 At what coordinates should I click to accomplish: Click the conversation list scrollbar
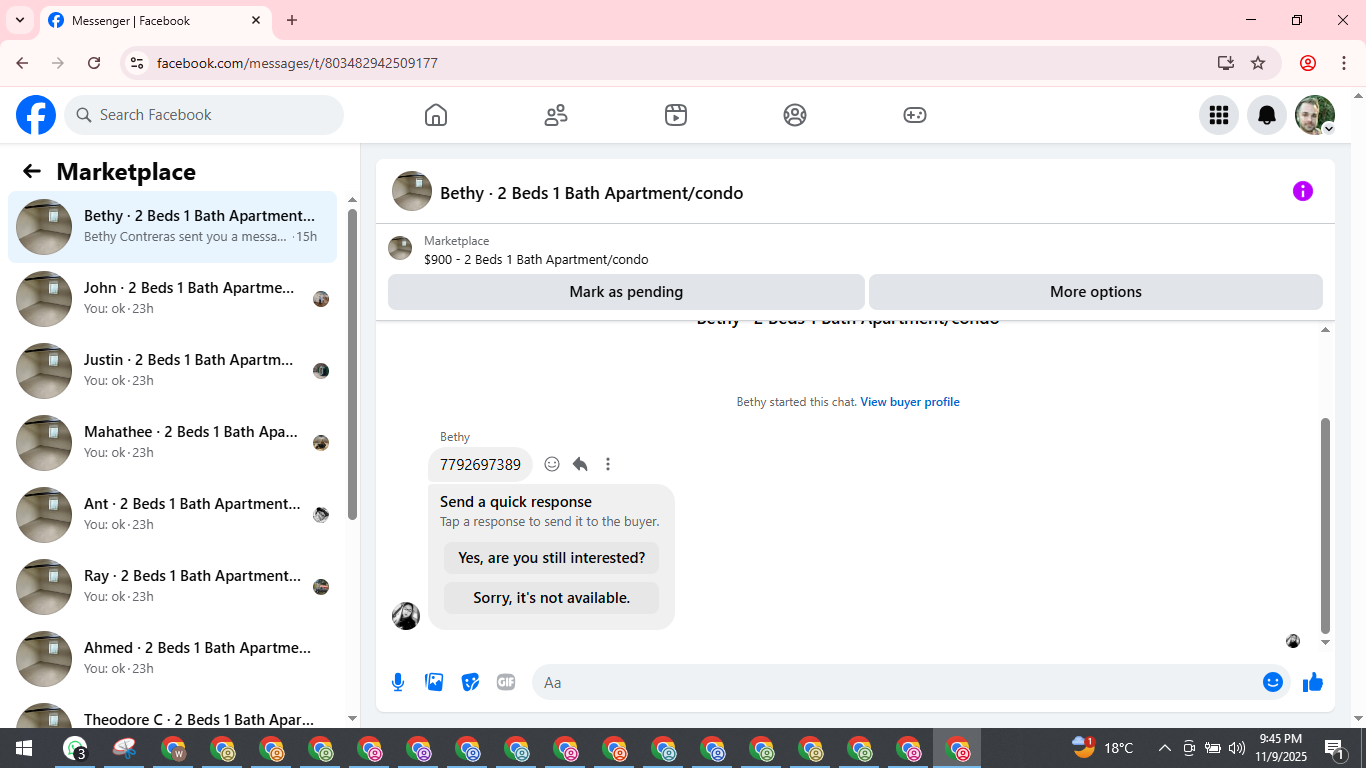tap(352, 365)
